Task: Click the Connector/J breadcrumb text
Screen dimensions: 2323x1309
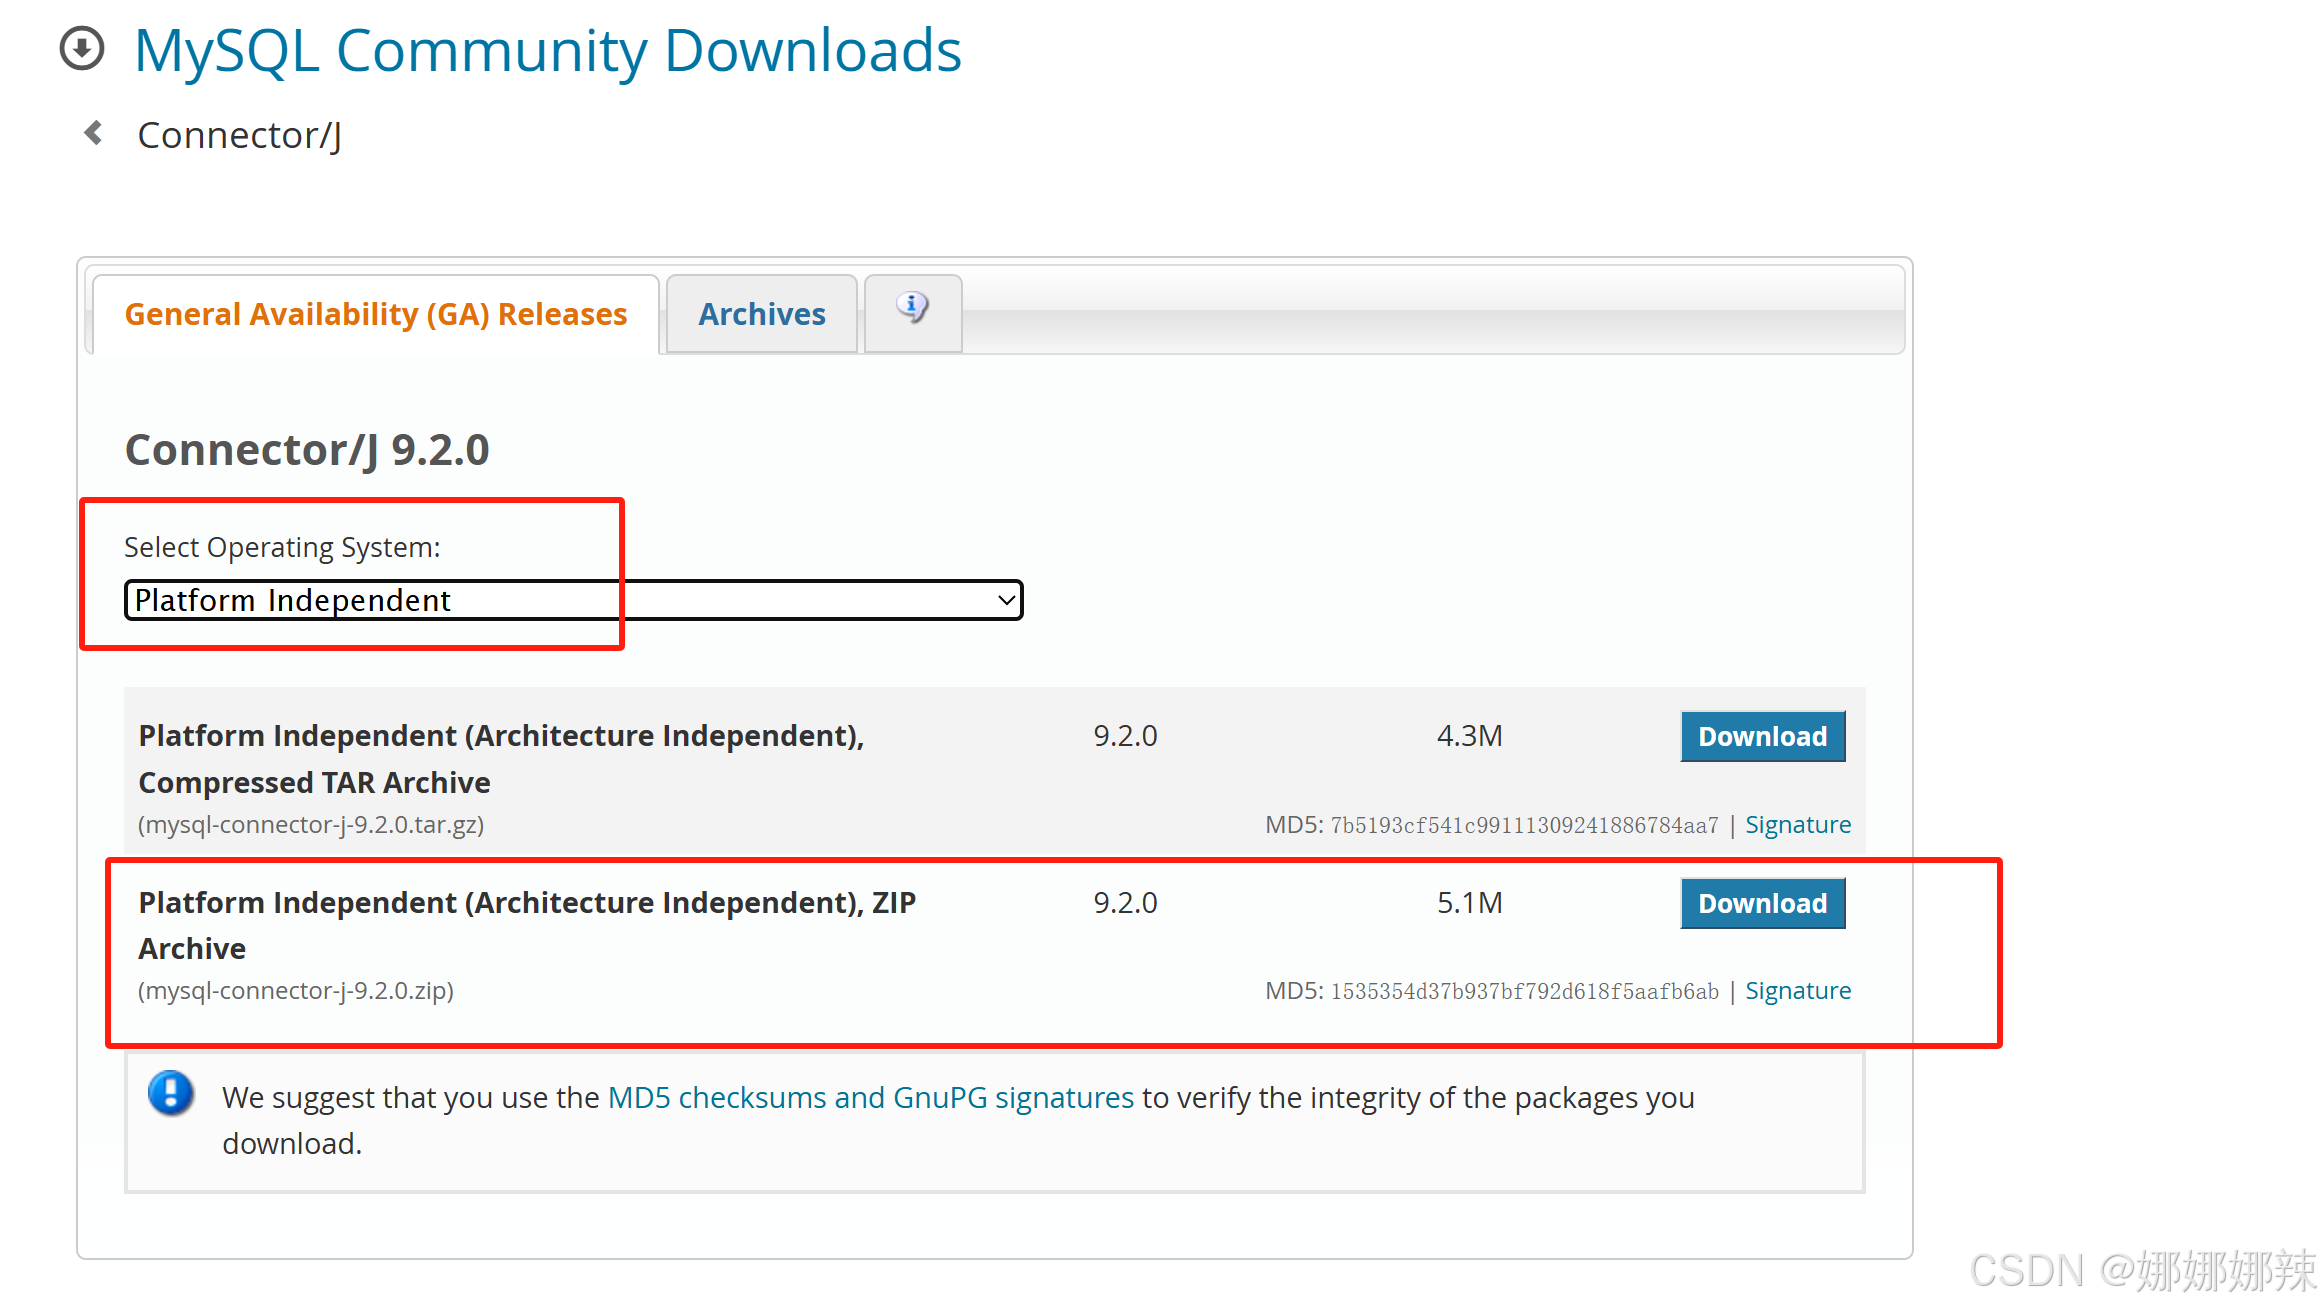Action: (x=239, y=135)
